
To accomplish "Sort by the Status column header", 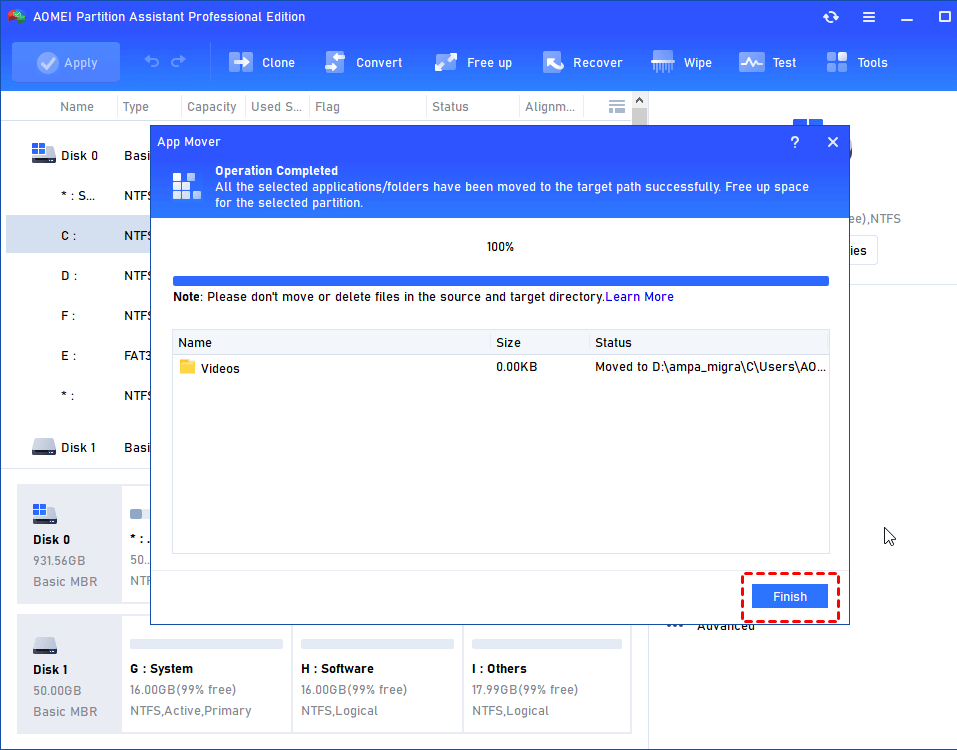I will [450, 106].
